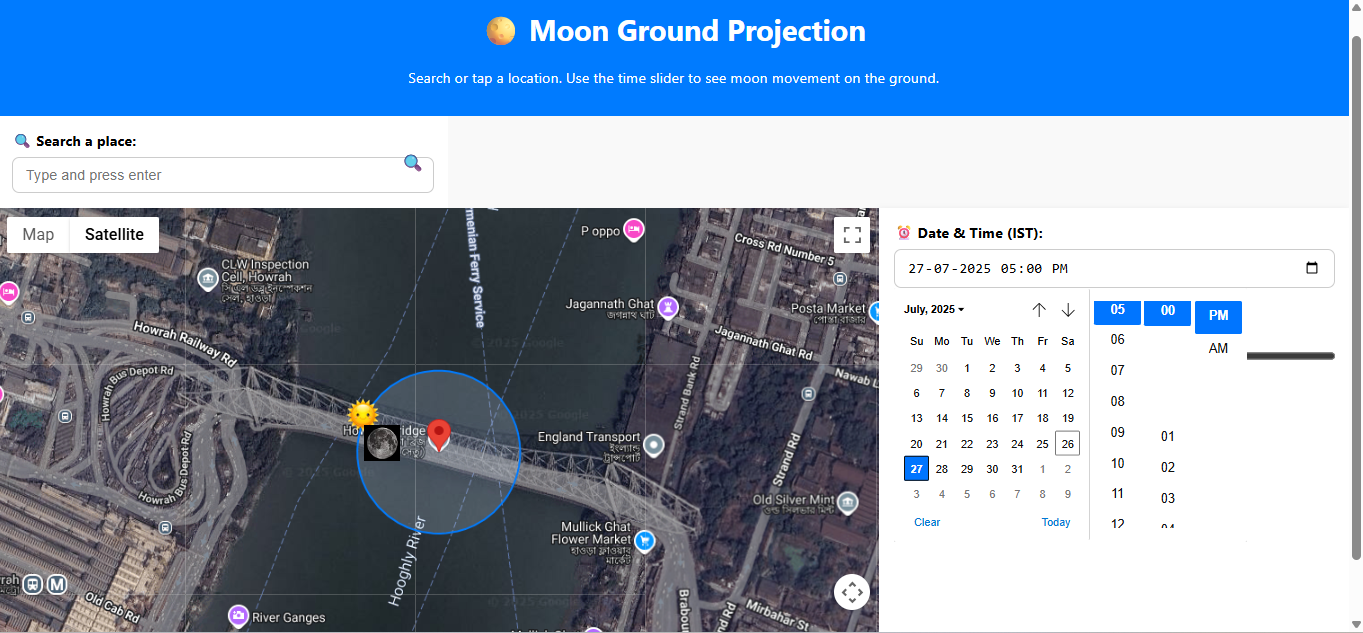Click the P oppo hotel marker

pyautogui.click(x=633, y=230)
